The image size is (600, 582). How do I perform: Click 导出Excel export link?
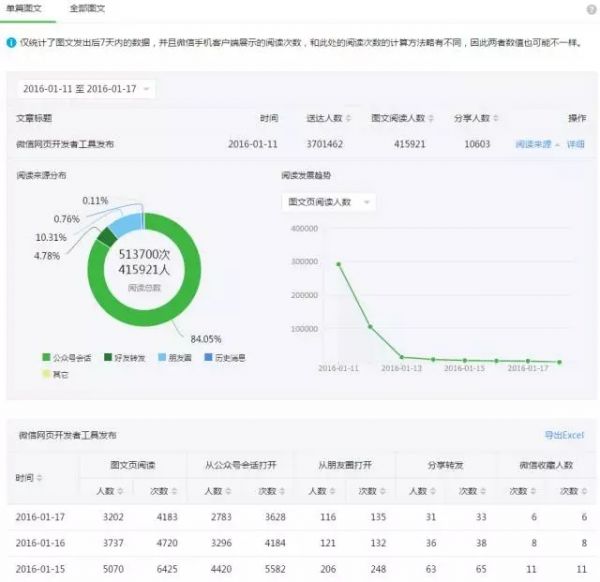(564, 435)
